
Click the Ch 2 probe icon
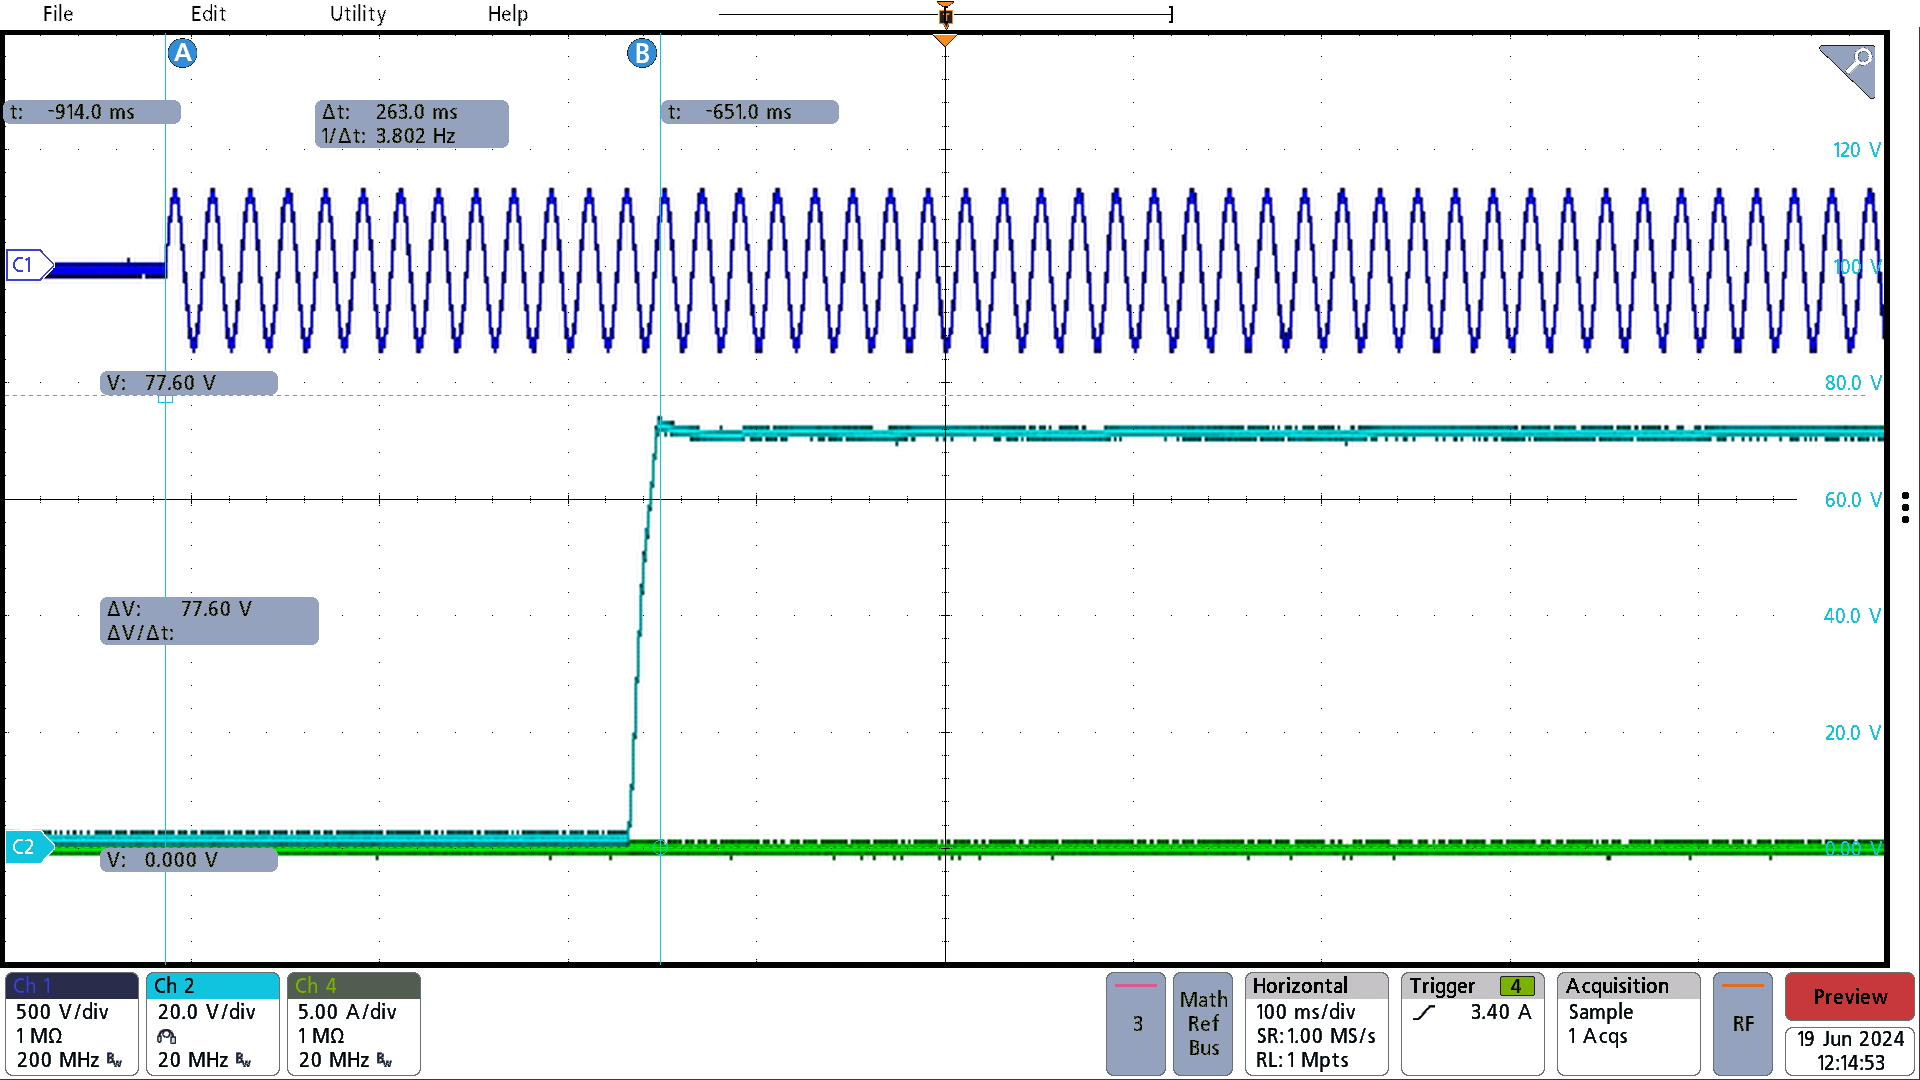pos(167,1036)
